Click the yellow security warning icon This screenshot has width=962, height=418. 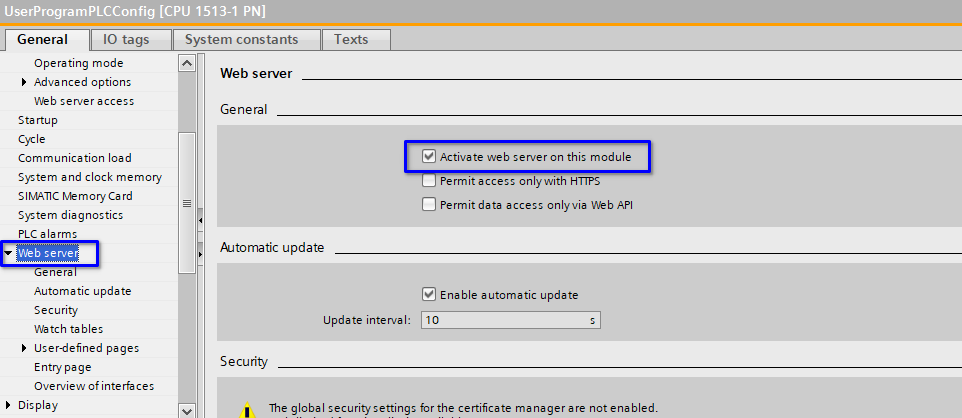tap(247, 410)
